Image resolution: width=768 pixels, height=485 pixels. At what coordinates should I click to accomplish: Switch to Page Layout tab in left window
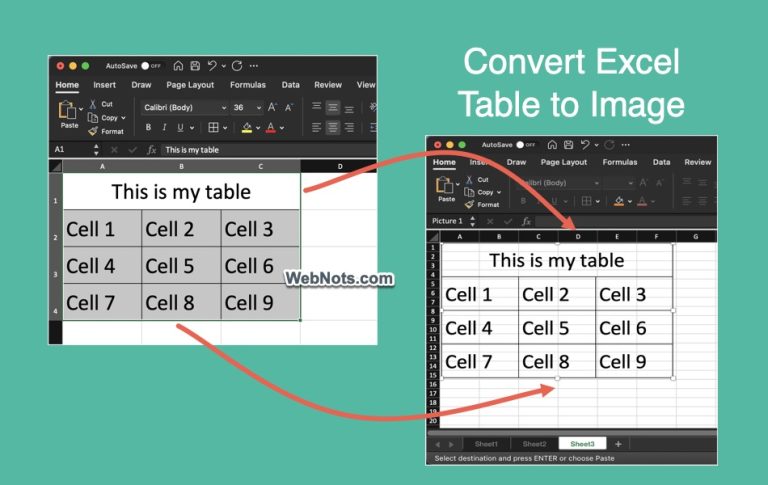tap(190, 85)
